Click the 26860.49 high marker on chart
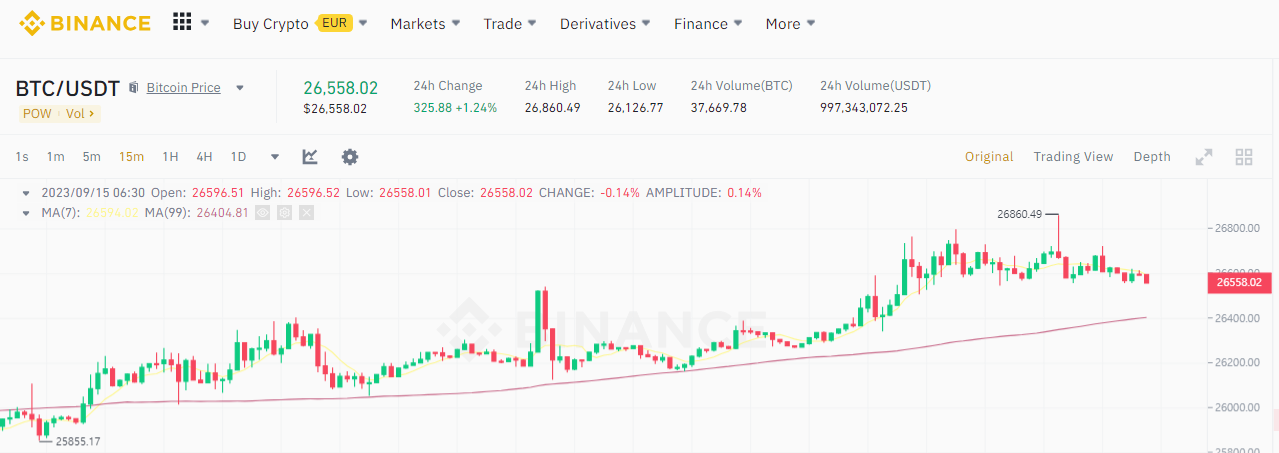 click(x=1020, y=213)
